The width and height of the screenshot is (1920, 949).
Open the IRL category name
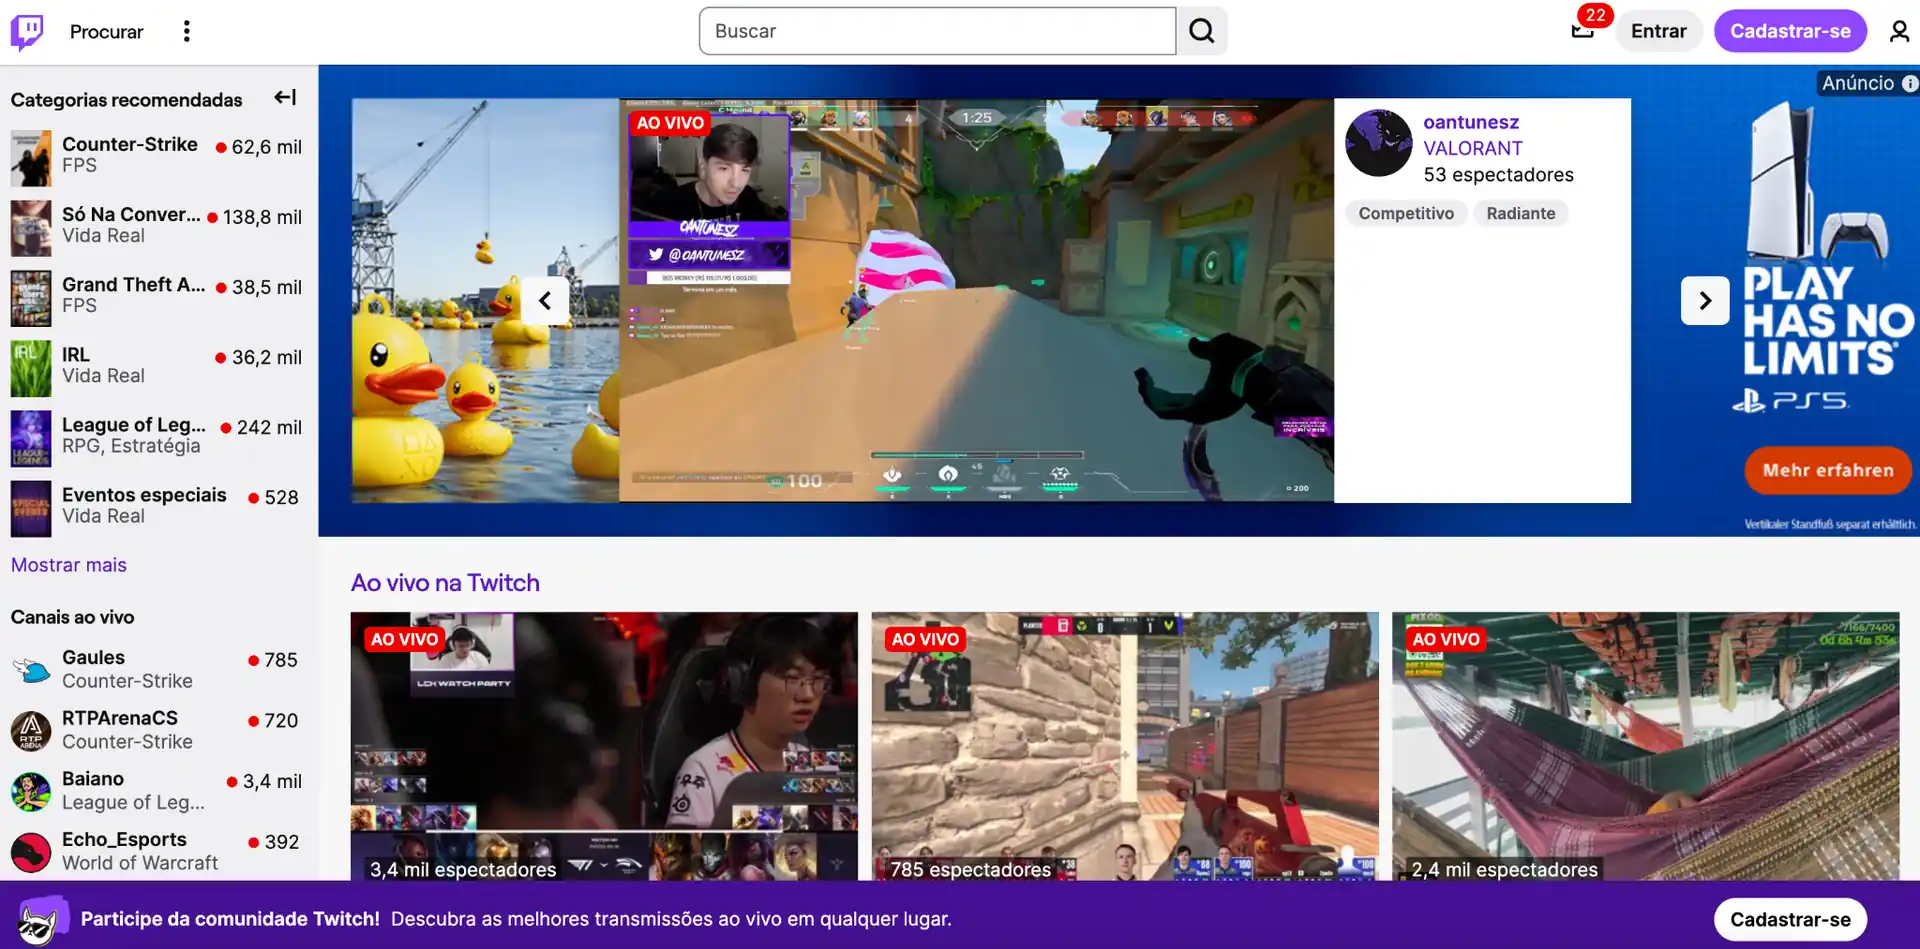(x=76, y=354)
